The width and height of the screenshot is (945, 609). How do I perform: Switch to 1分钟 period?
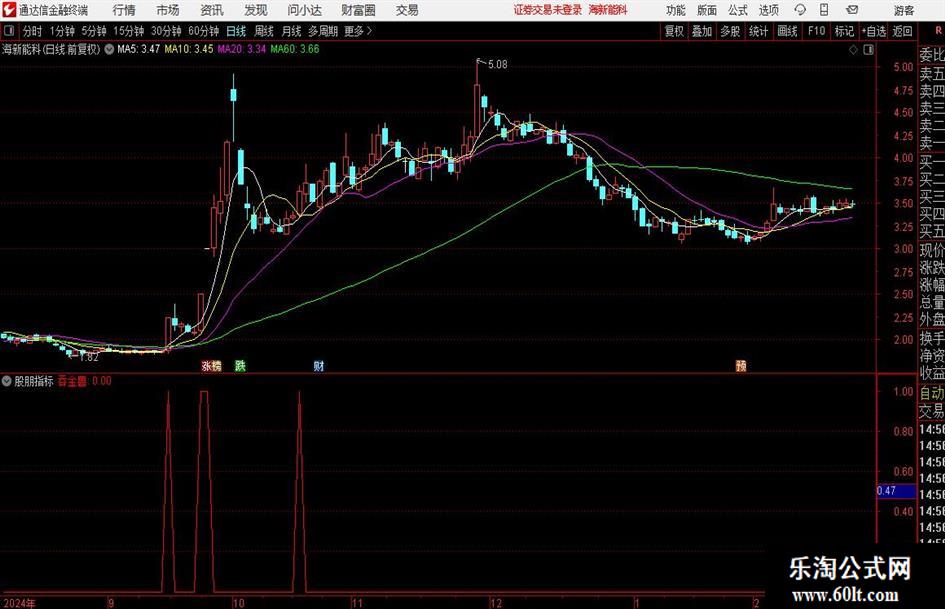pyautogui.click(x=62, y=31)
